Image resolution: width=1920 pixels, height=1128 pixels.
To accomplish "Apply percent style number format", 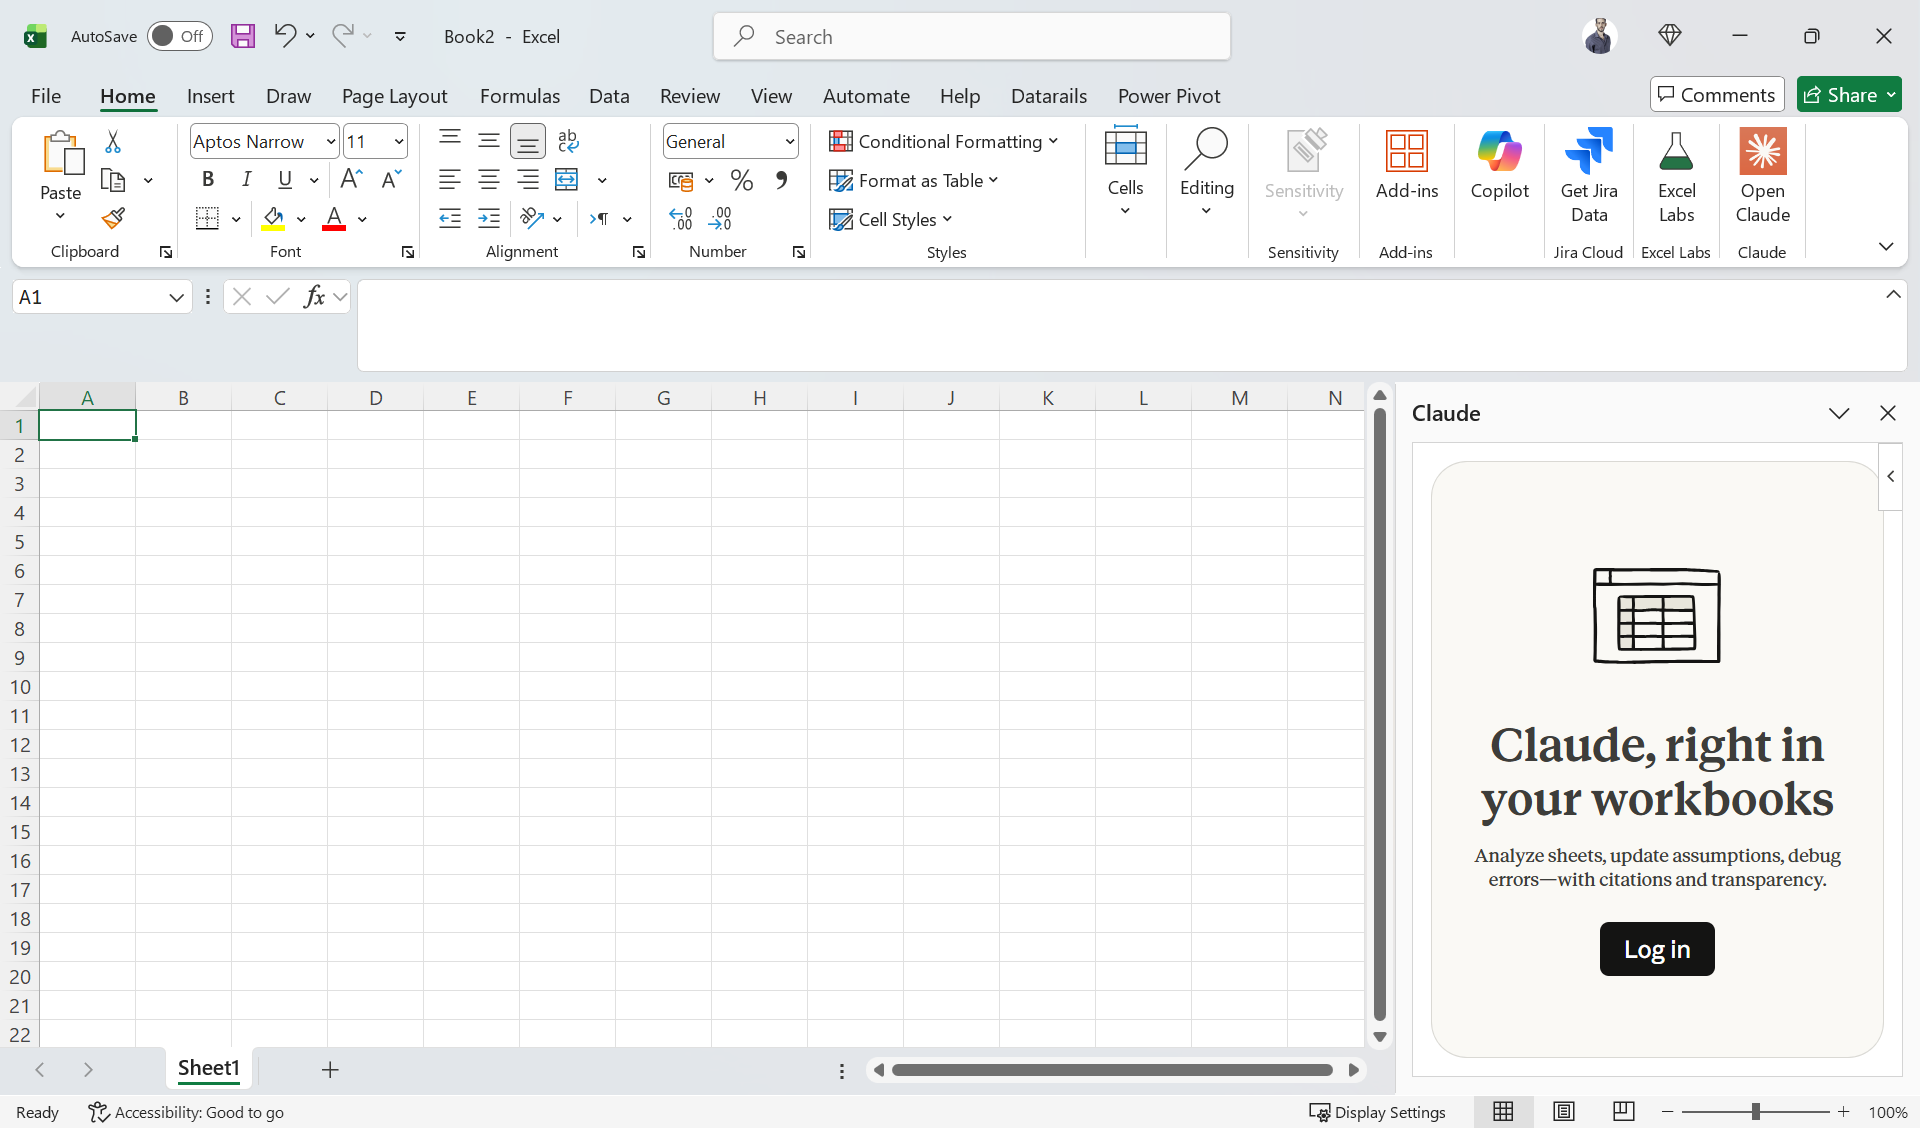I will tap(741, 180).
